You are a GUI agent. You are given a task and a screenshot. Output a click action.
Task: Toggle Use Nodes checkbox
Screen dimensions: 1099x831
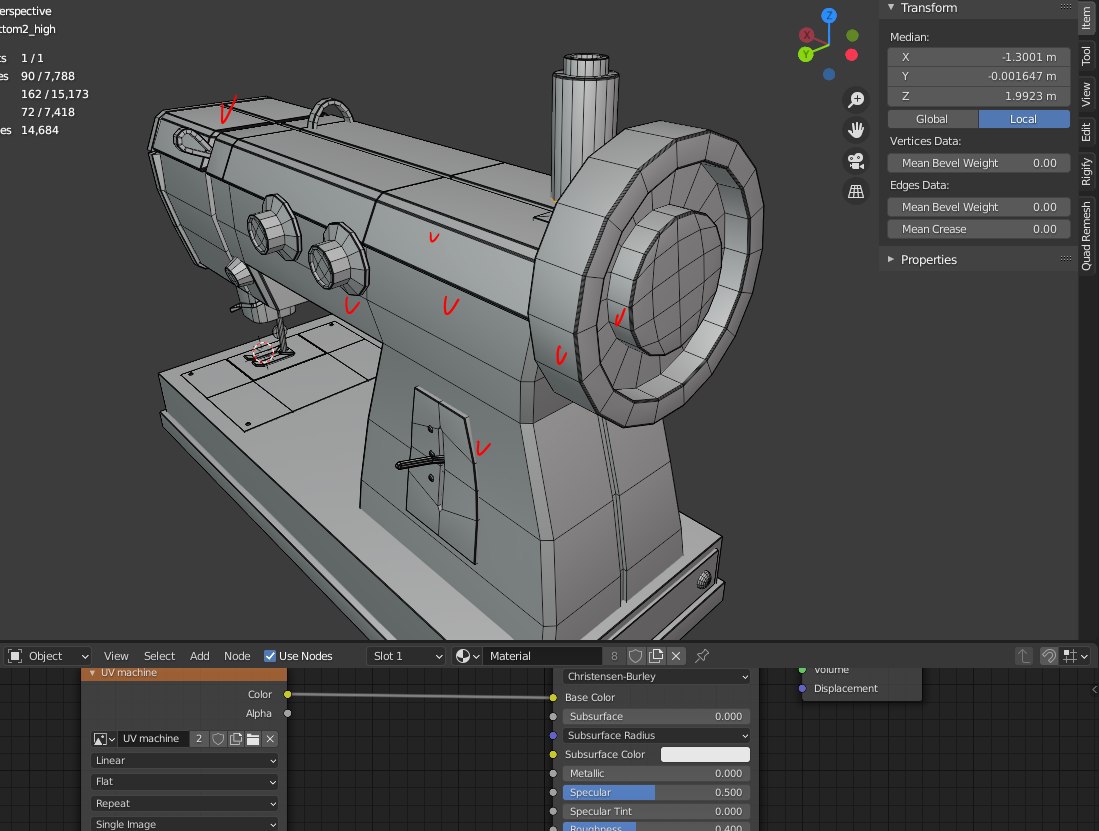(x=270, y=656)
